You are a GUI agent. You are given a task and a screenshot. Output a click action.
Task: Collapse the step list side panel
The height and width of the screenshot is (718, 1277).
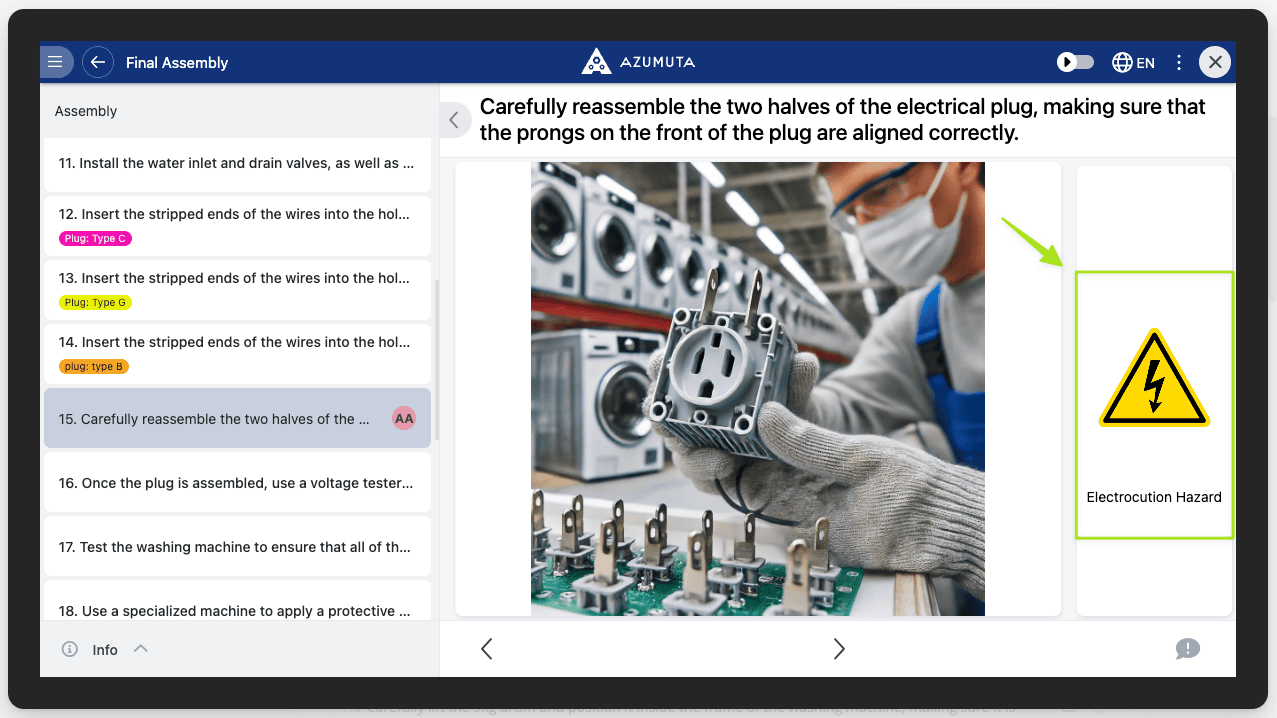454,120
